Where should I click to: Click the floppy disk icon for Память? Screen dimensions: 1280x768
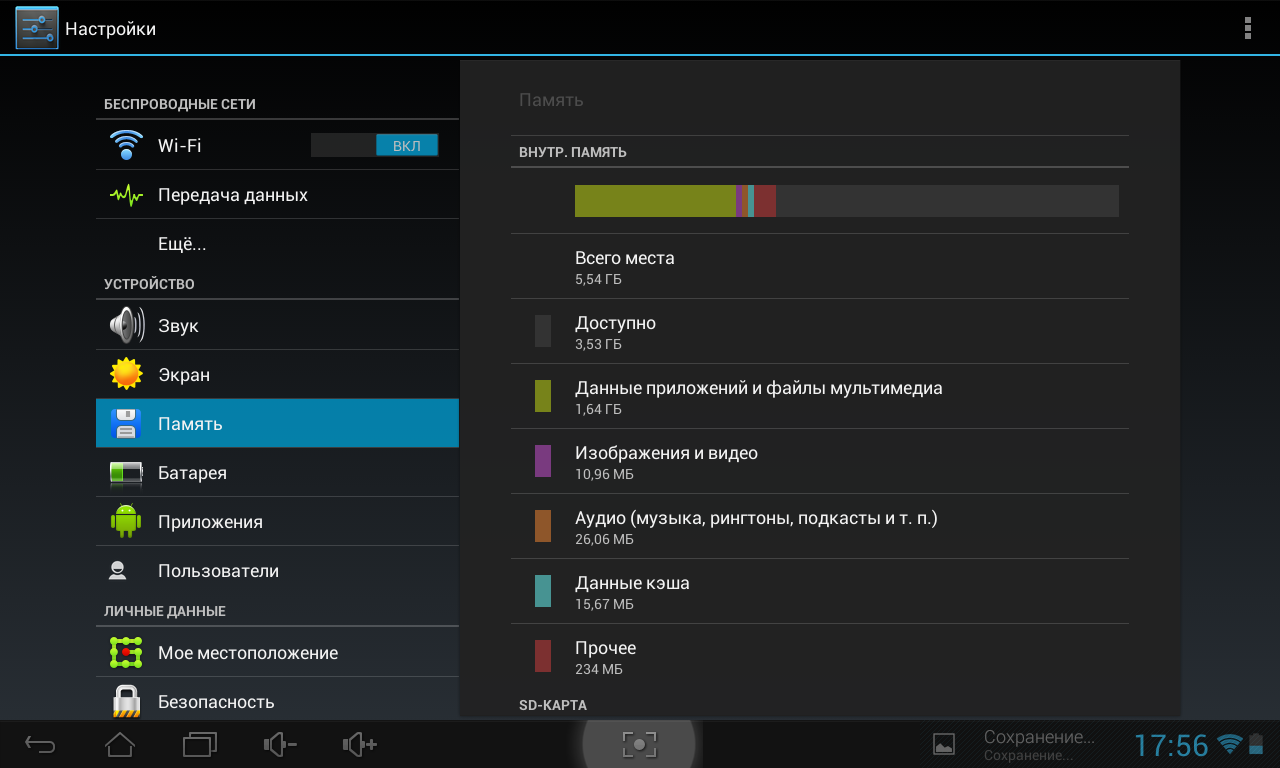point(126,423)
